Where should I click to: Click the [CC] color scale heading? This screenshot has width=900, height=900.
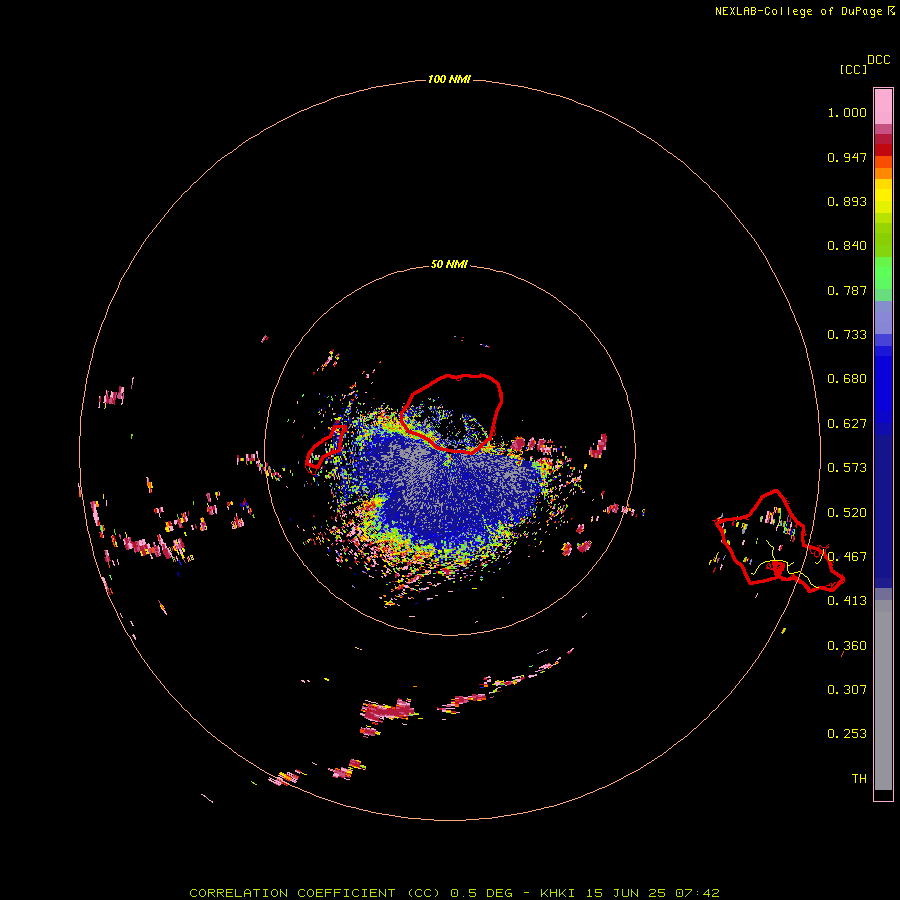(853, 69)
